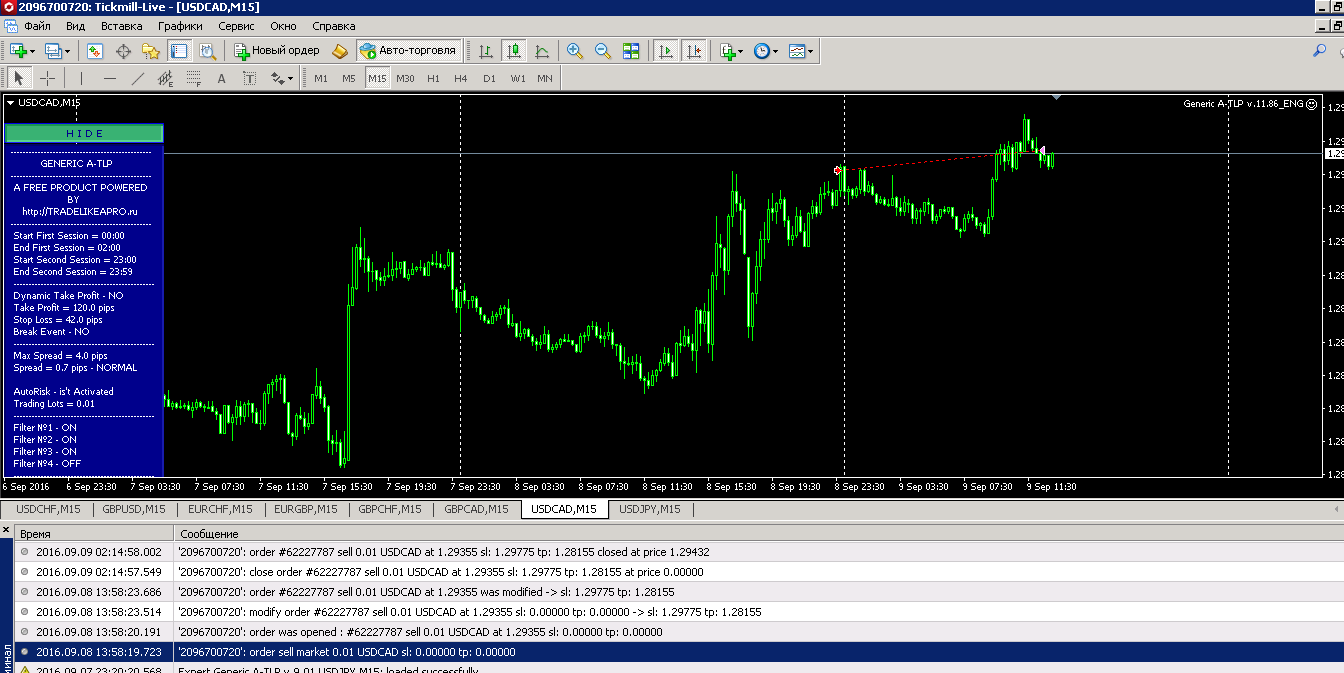This screenshot has height=673, width=1344.
Task: Switch timeframe to H4
Action: tap(461, 78)
